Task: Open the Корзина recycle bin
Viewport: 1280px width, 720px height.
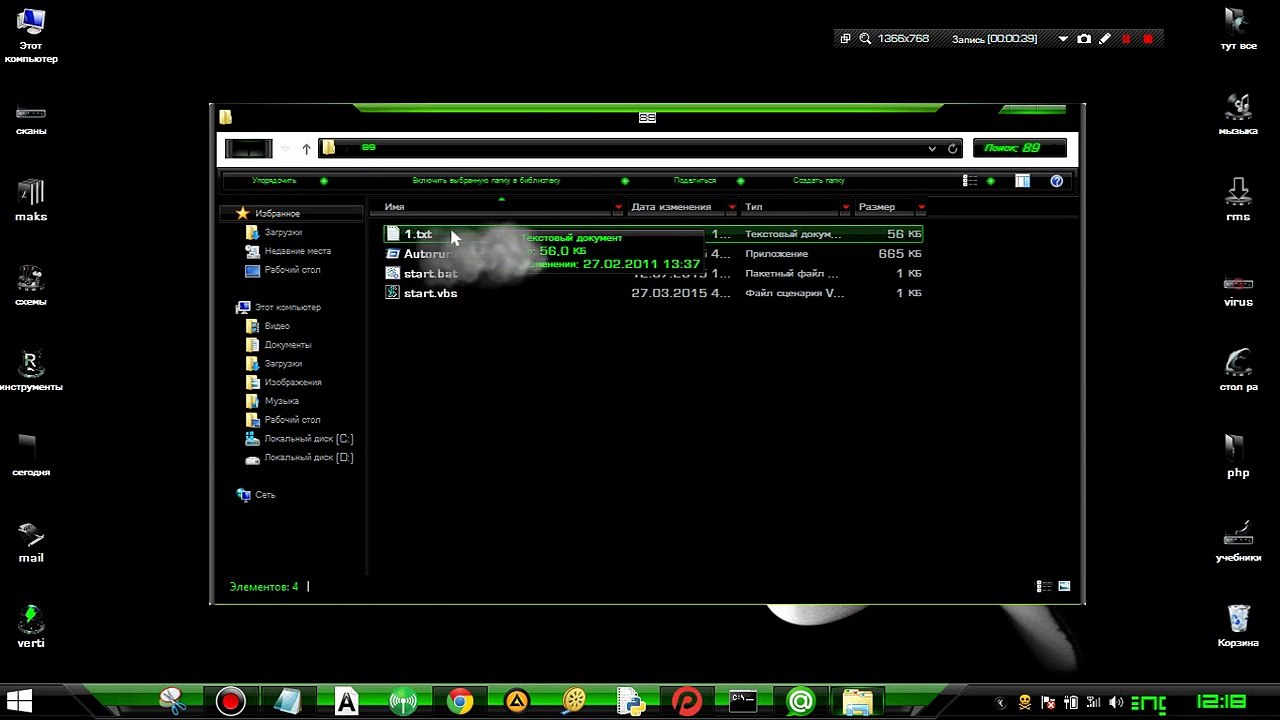Action: pos(1238,627)
